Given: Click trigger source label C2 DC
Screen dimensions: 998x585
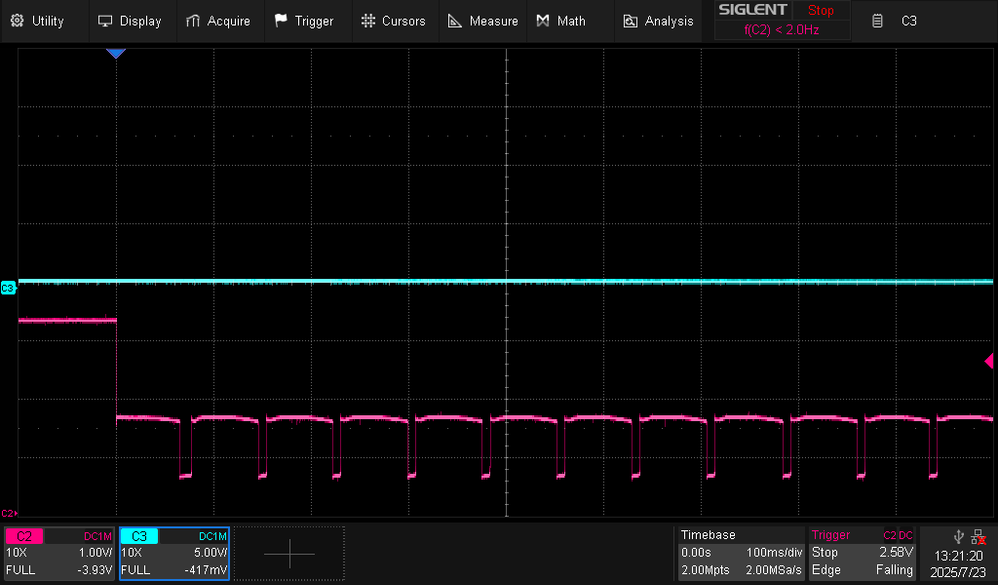Looking at the screenshot, I should (x=898, y=535).
